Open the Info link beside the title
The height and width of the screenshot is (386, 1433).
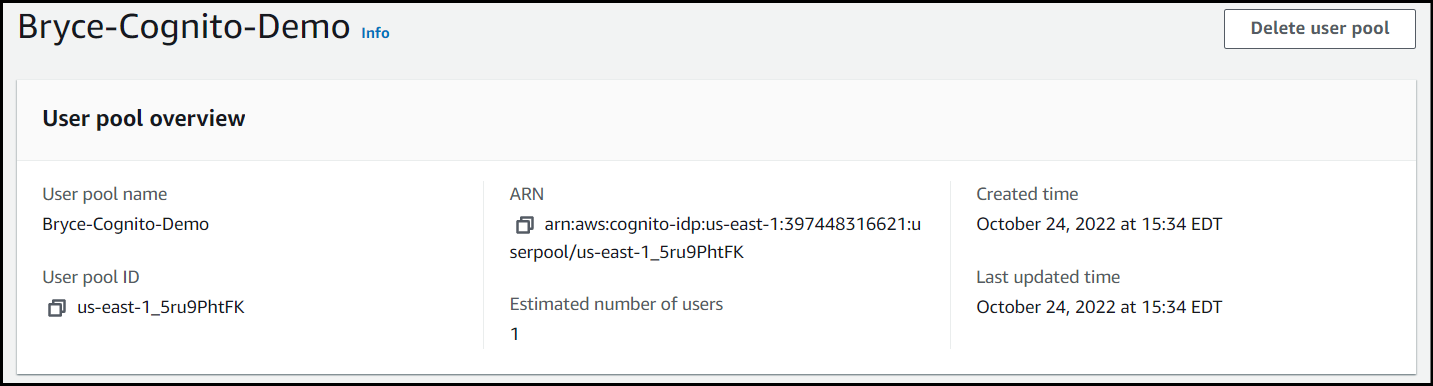click(375, 33)
